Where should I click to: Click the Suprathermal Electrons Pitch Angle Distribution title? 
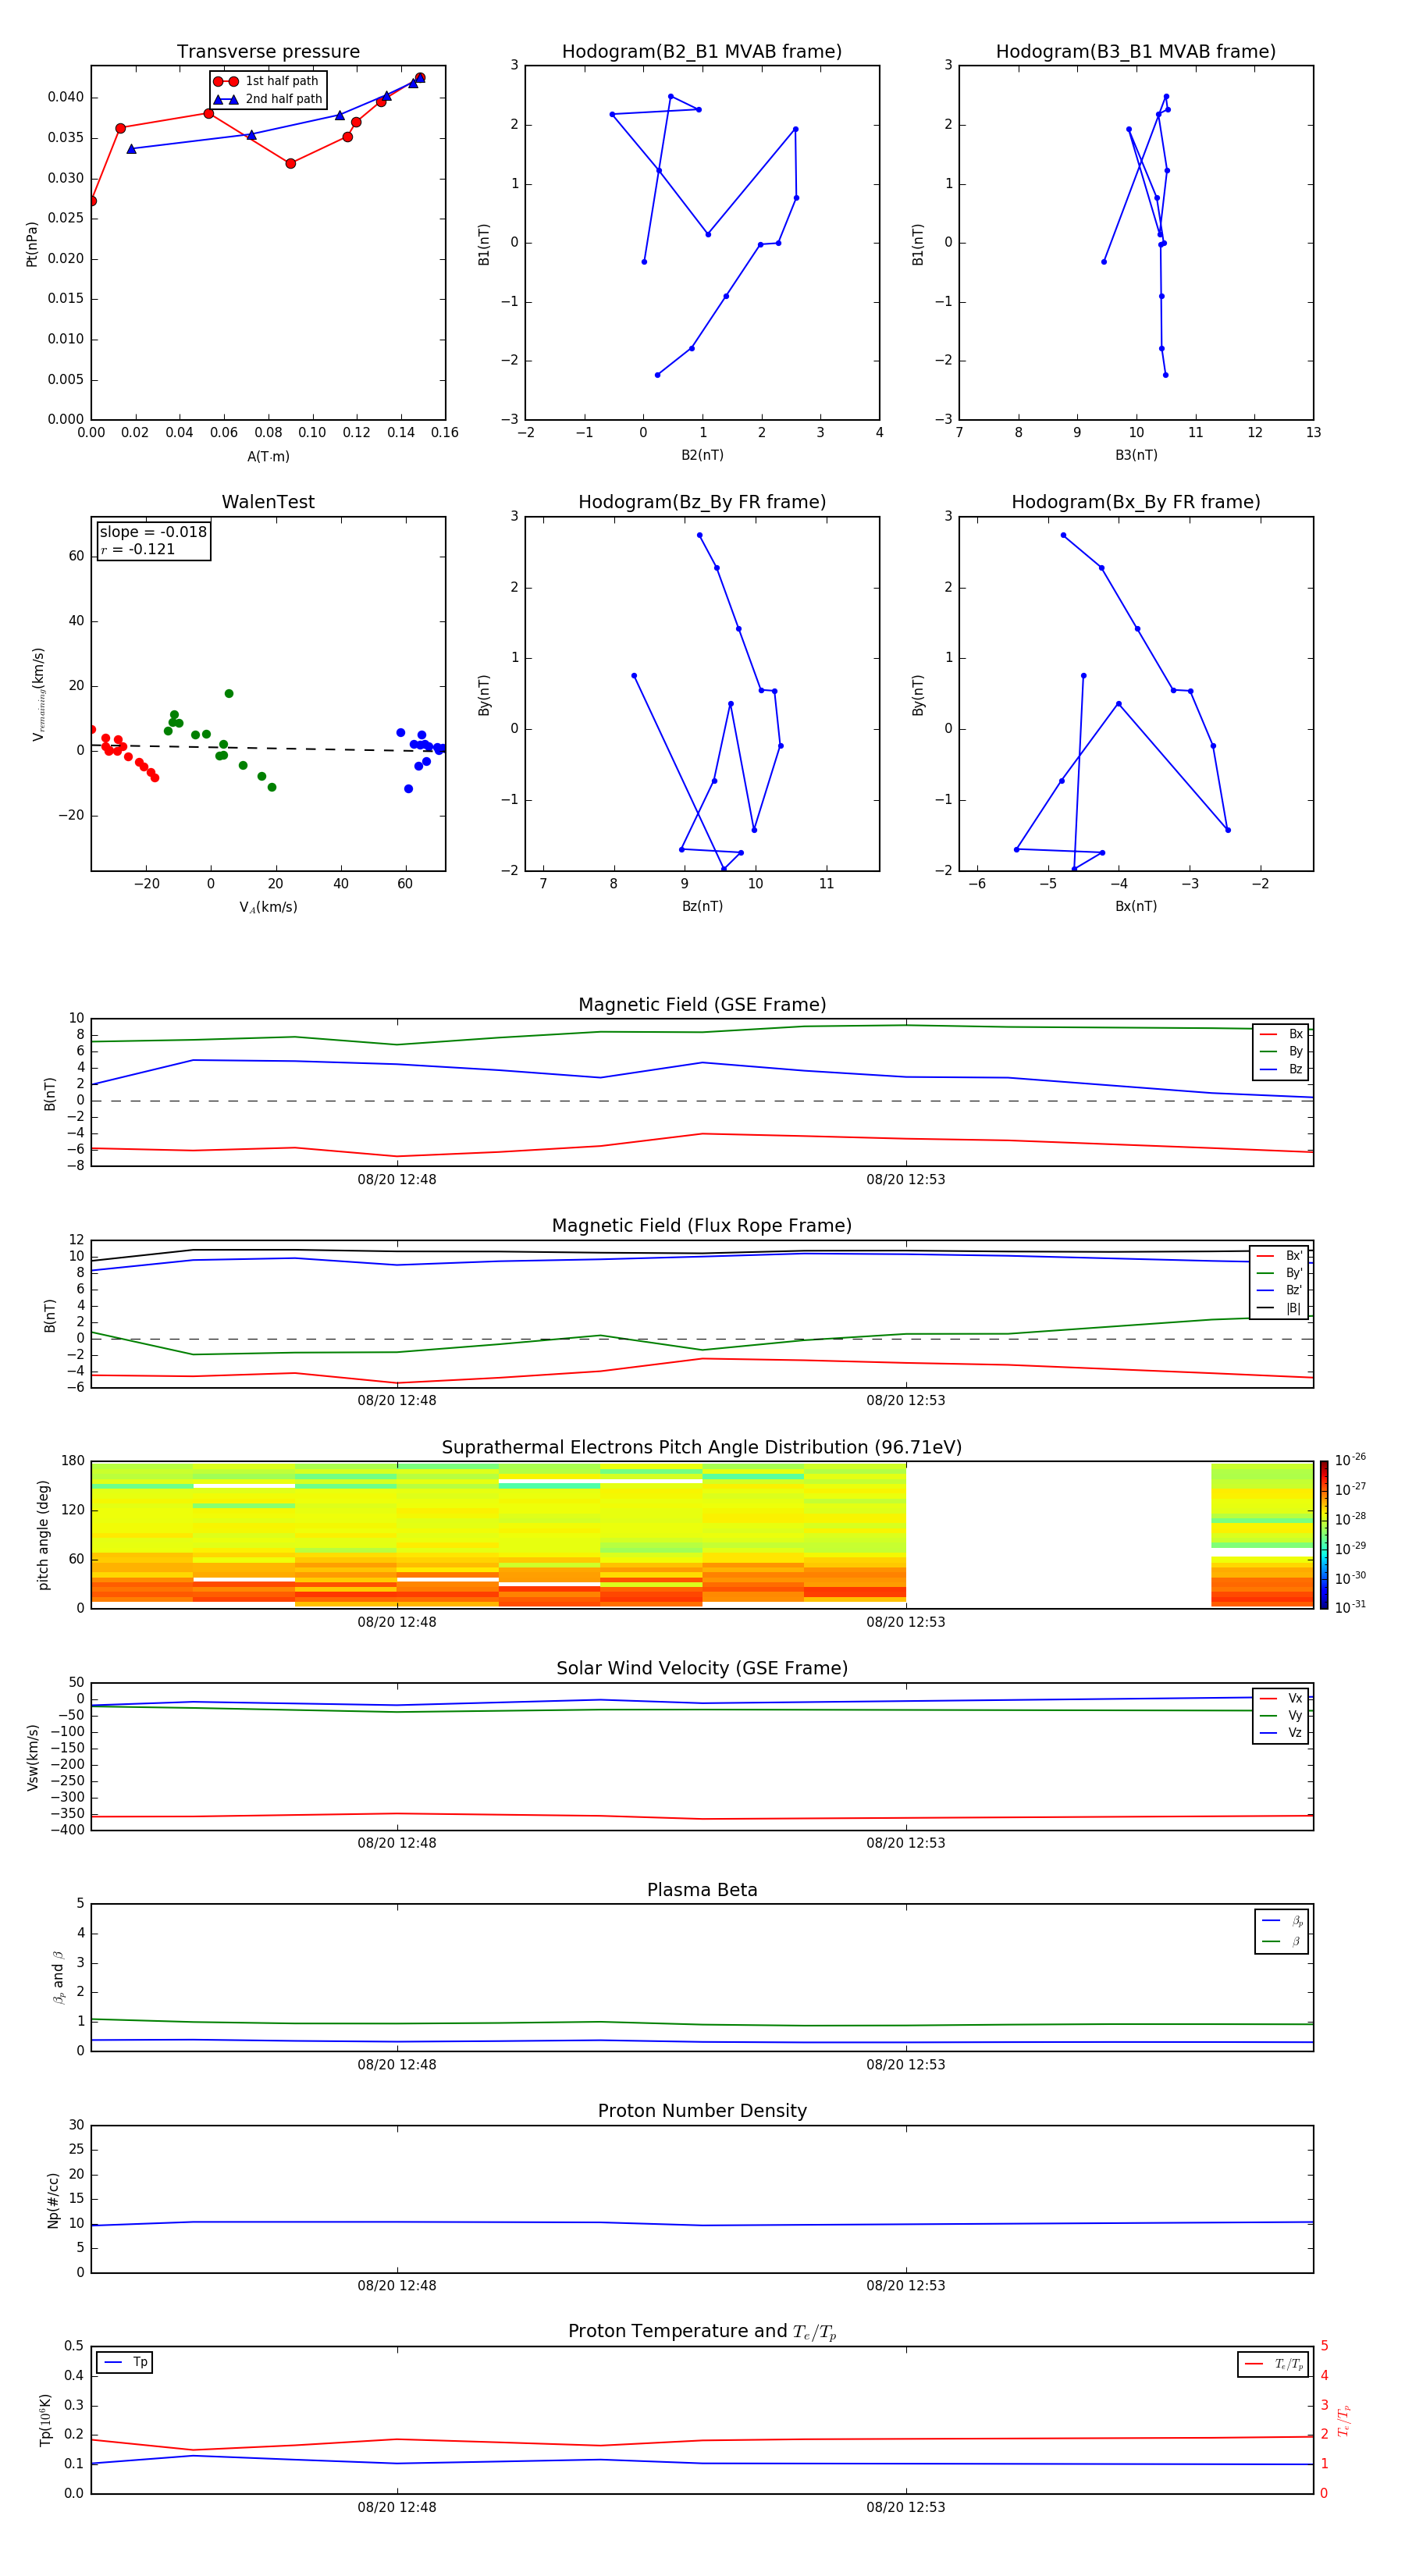tap(702, 1448)
